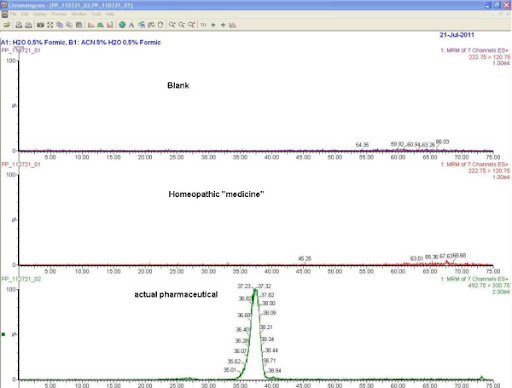Click the green pharmaceutical peak apex
This screenshot has height=388, width=512.
[256, 289]
